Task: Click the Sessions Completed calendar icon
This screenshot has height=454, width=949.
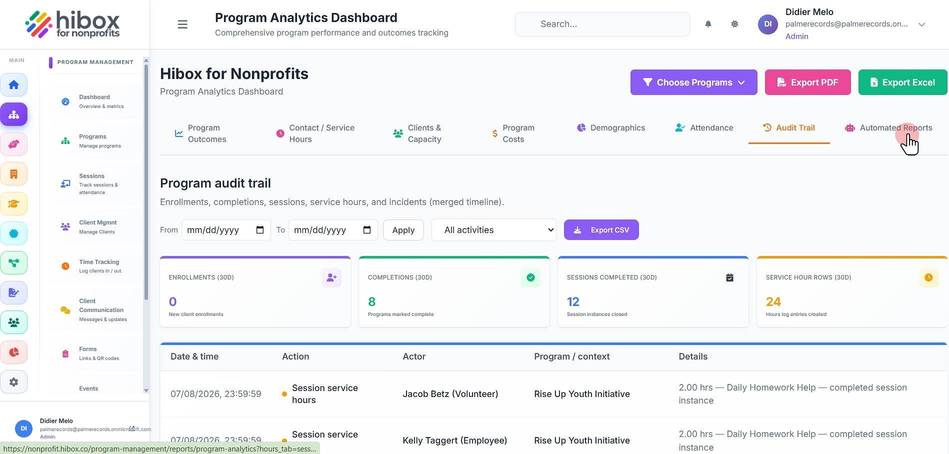Action: click(729, 278)
